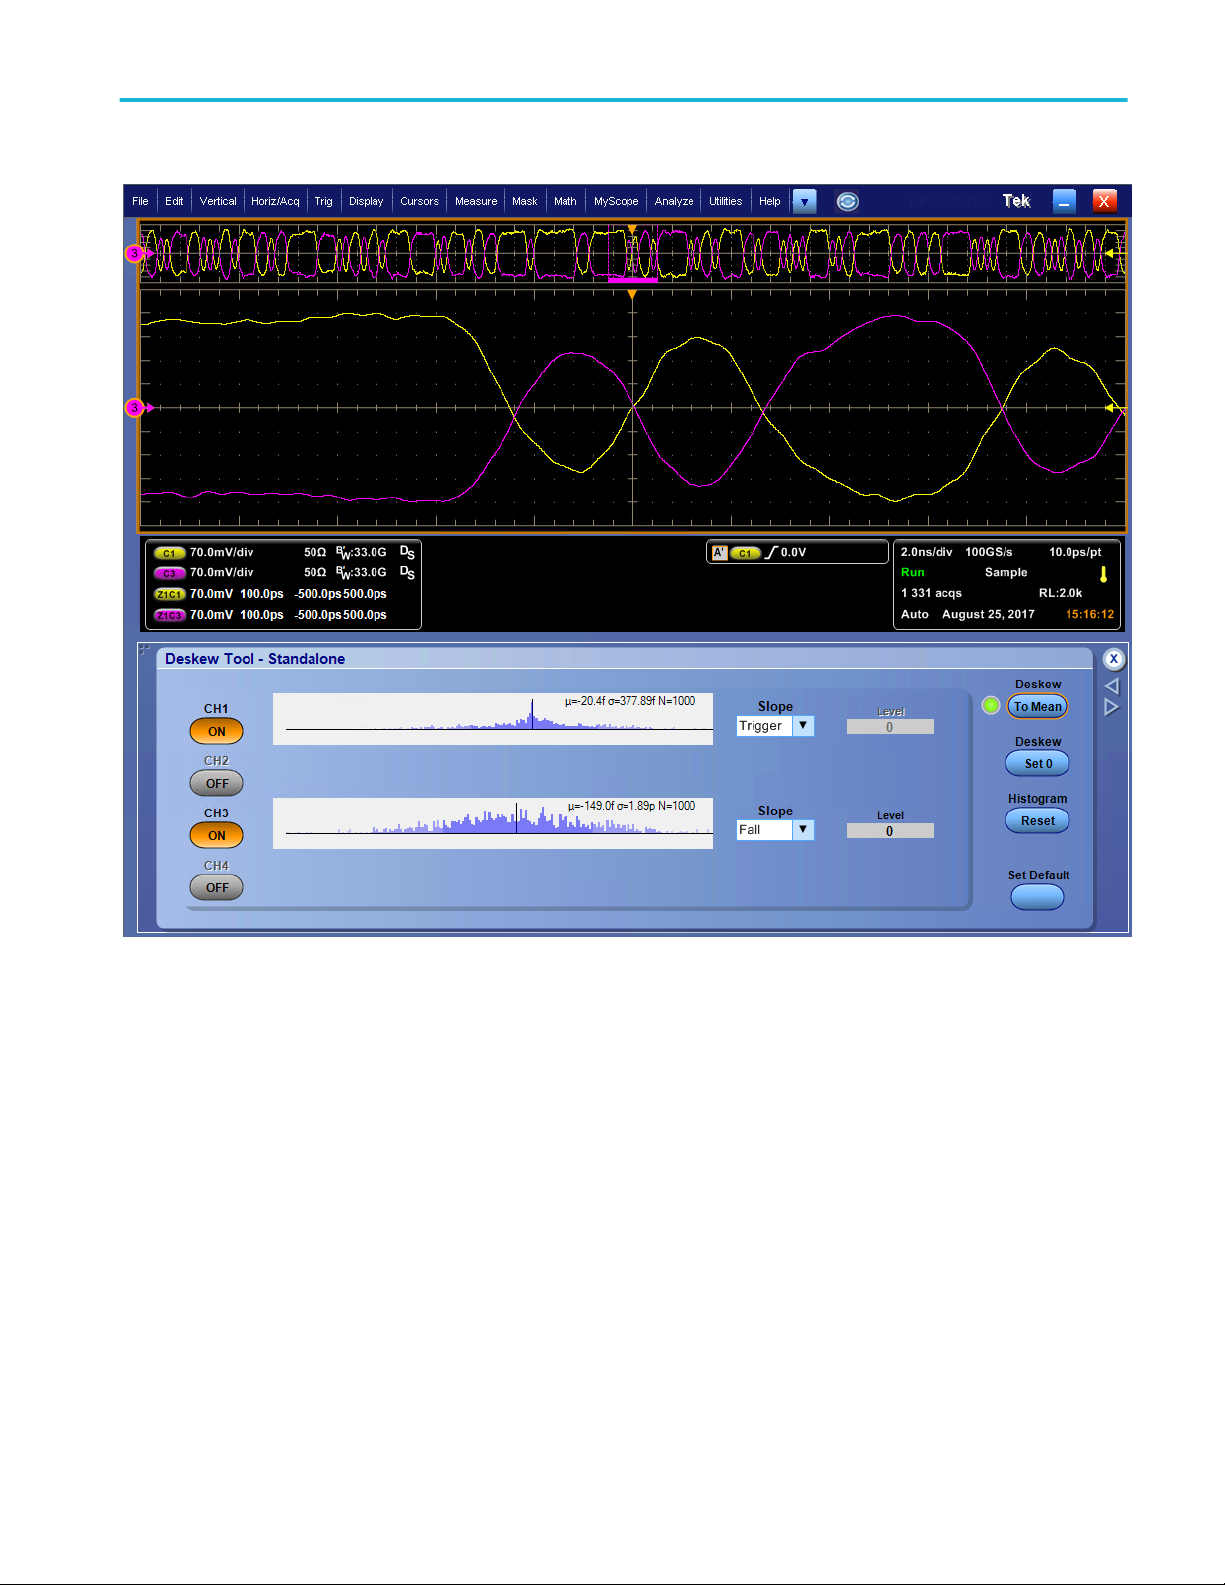Close the oscilloscope application window

tap(1104, 201)
